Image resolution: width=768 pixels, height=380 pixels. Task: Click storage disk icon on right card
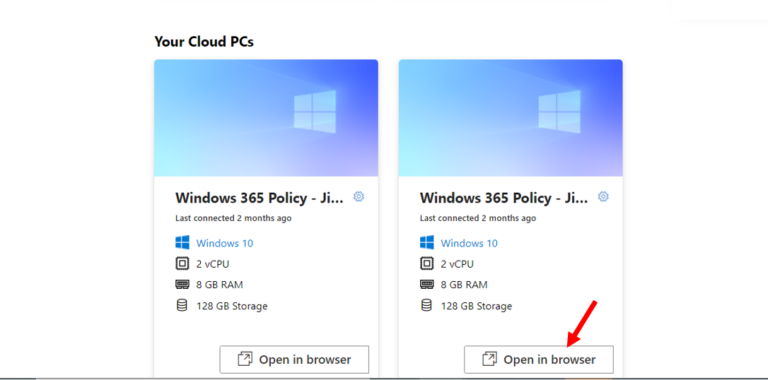[x=426, y=306]
